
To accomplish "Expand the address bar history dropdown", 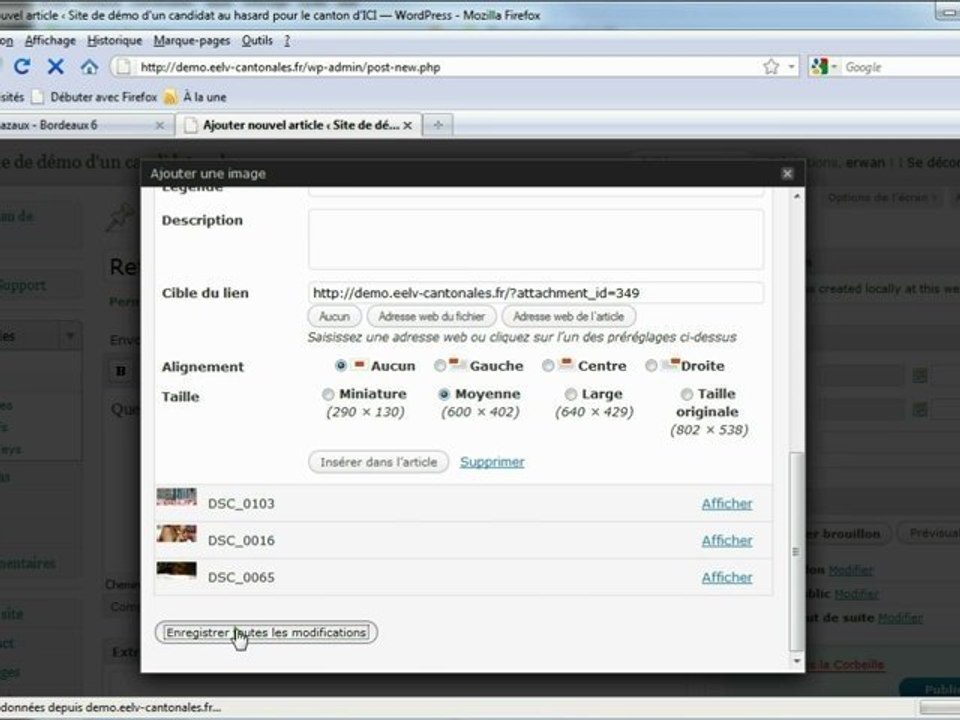I will point(792,67).
